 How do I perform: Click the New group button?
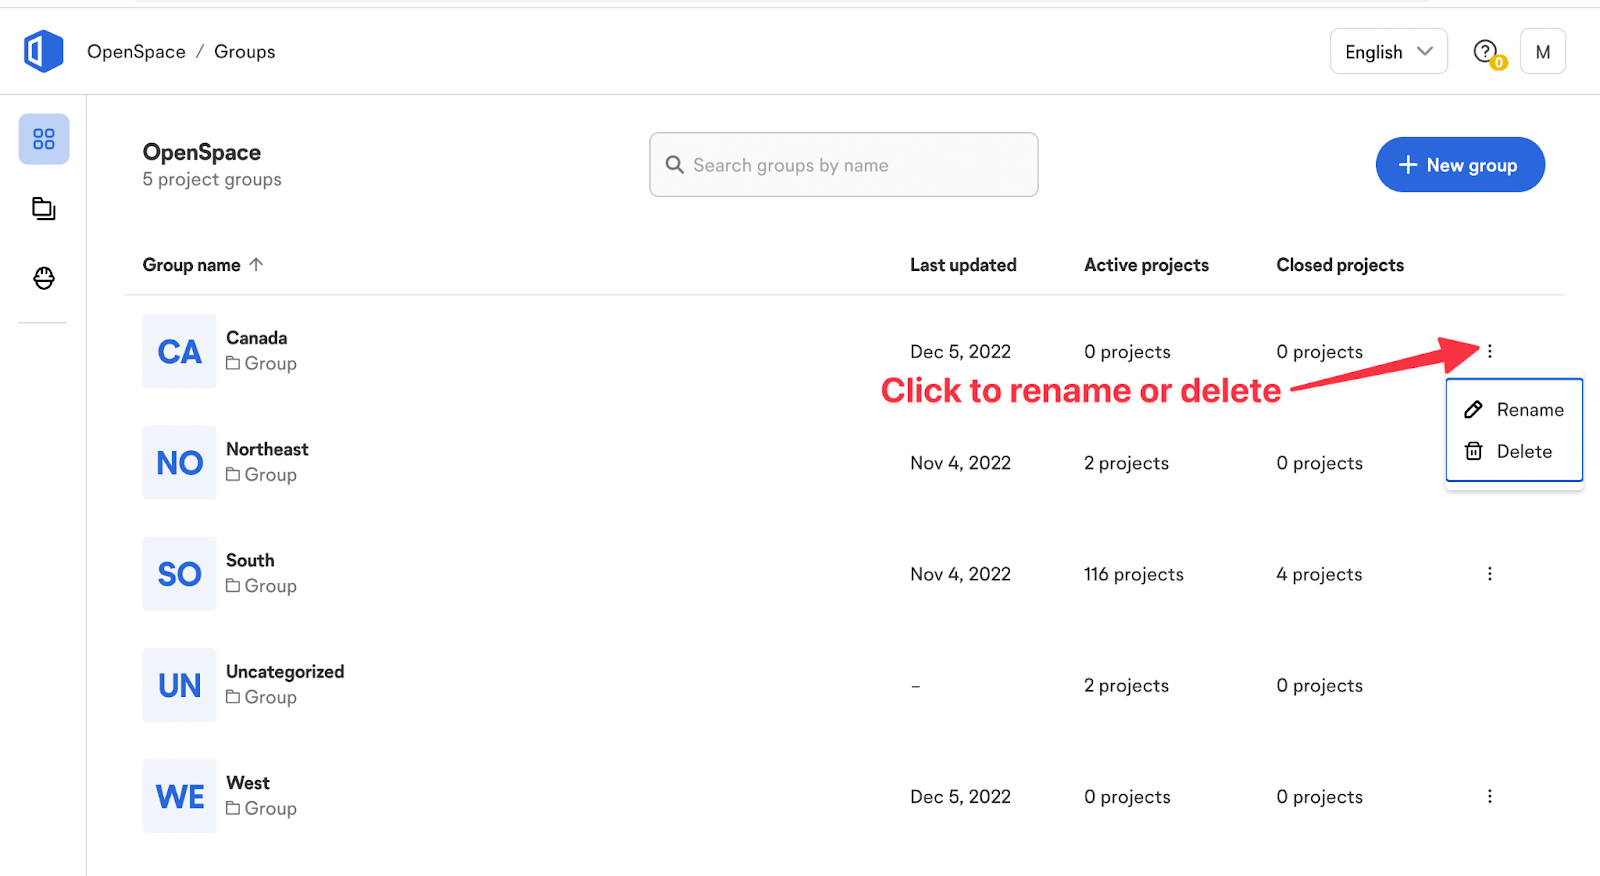coord(1460,165)
